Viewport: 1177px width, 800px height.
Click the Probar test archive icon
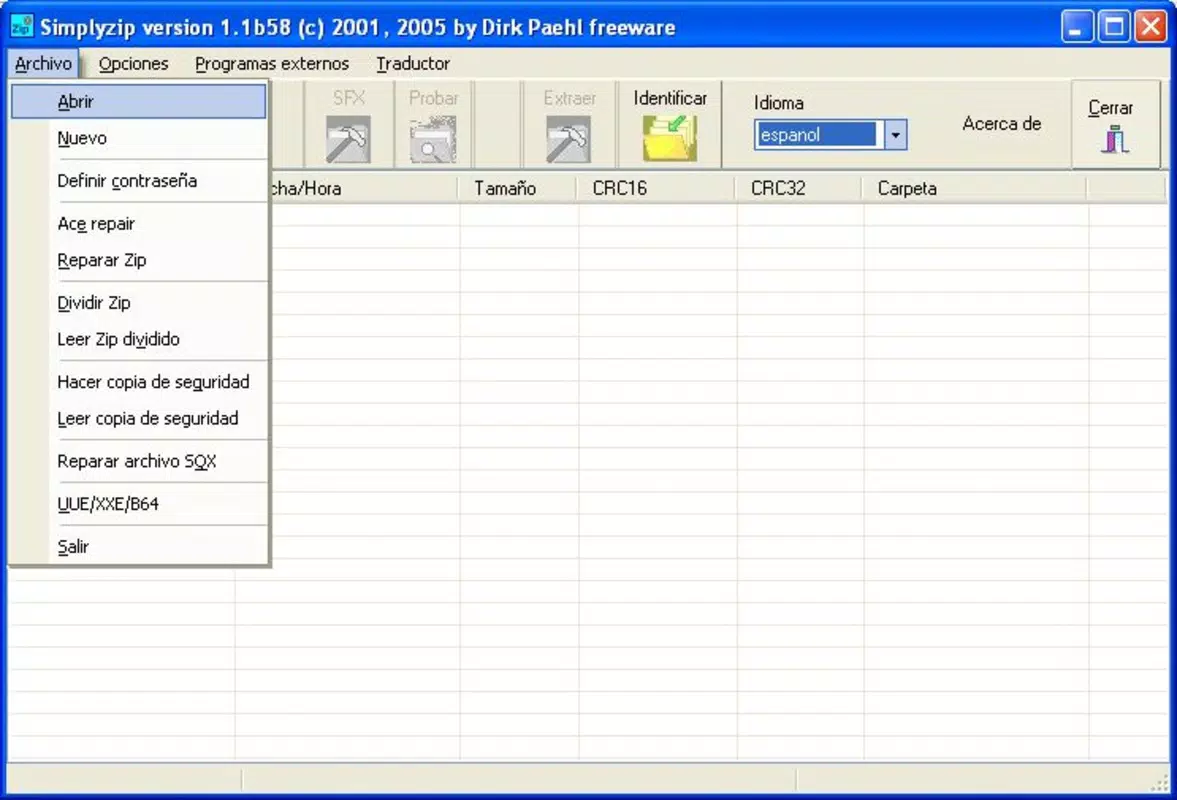tap(433, 140)
